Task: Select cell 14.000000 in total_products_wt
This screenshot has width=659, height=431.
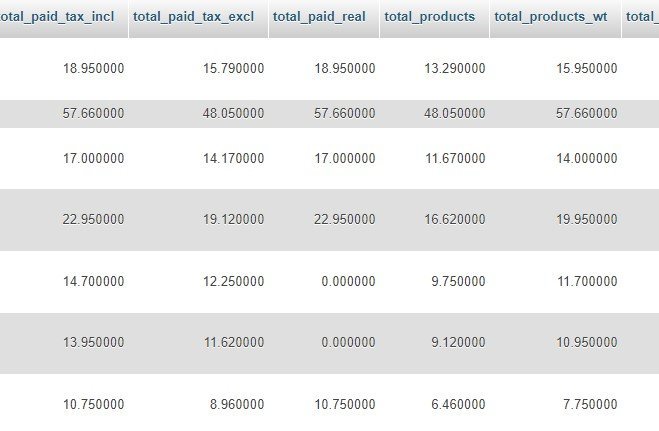Action: click(587, 158)
